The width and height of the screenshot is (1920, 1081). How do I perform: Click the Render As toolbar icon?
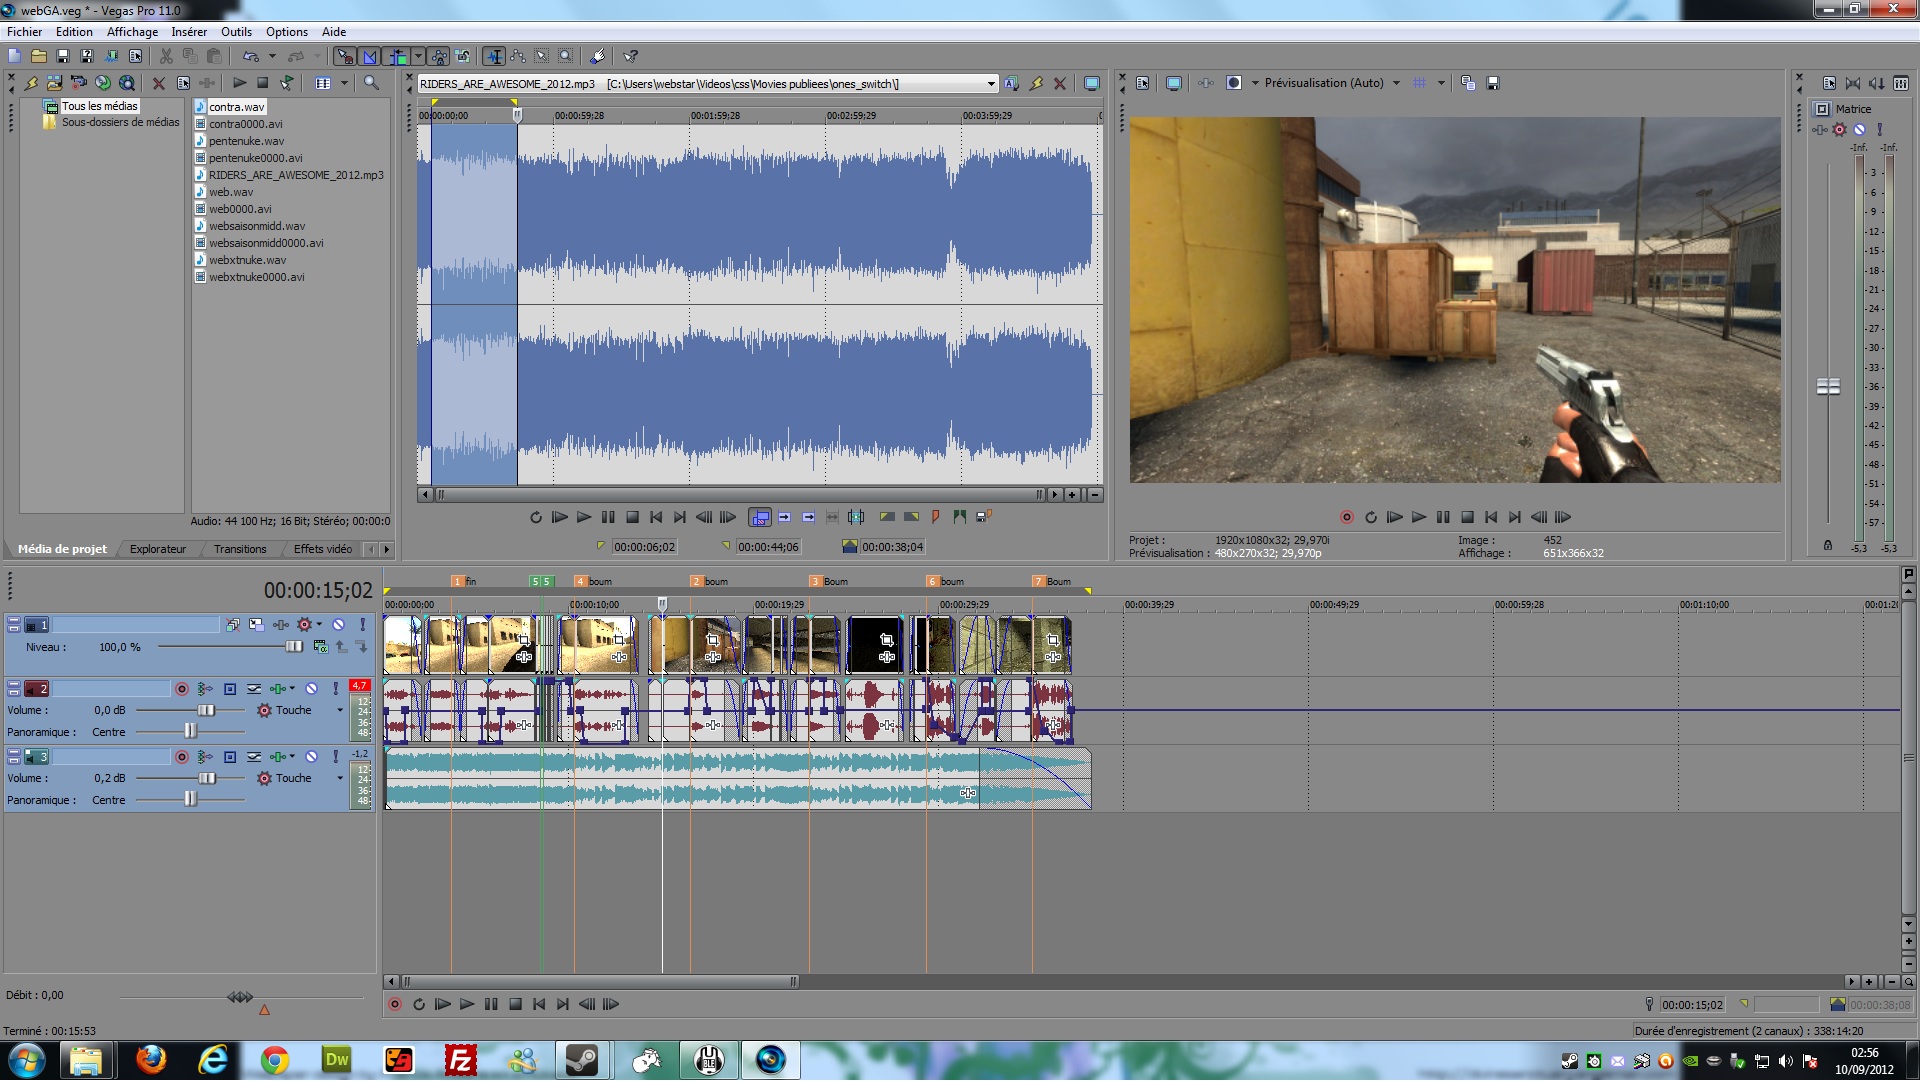[111, 56]
